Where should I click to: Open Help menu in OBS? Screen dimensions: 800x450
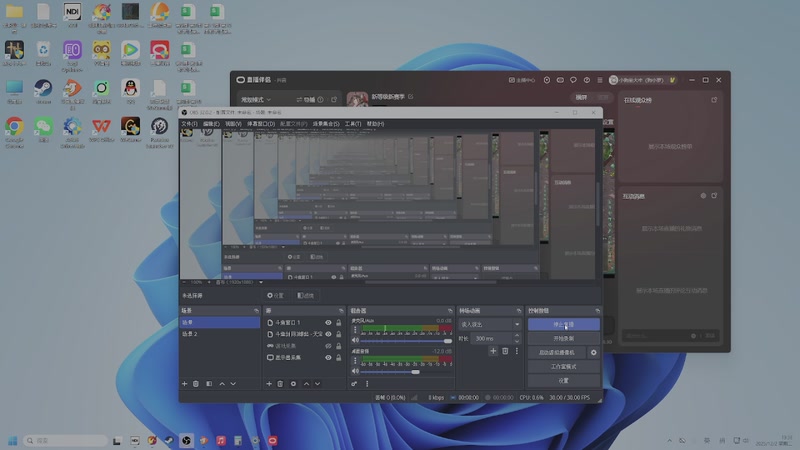point(376,124)
